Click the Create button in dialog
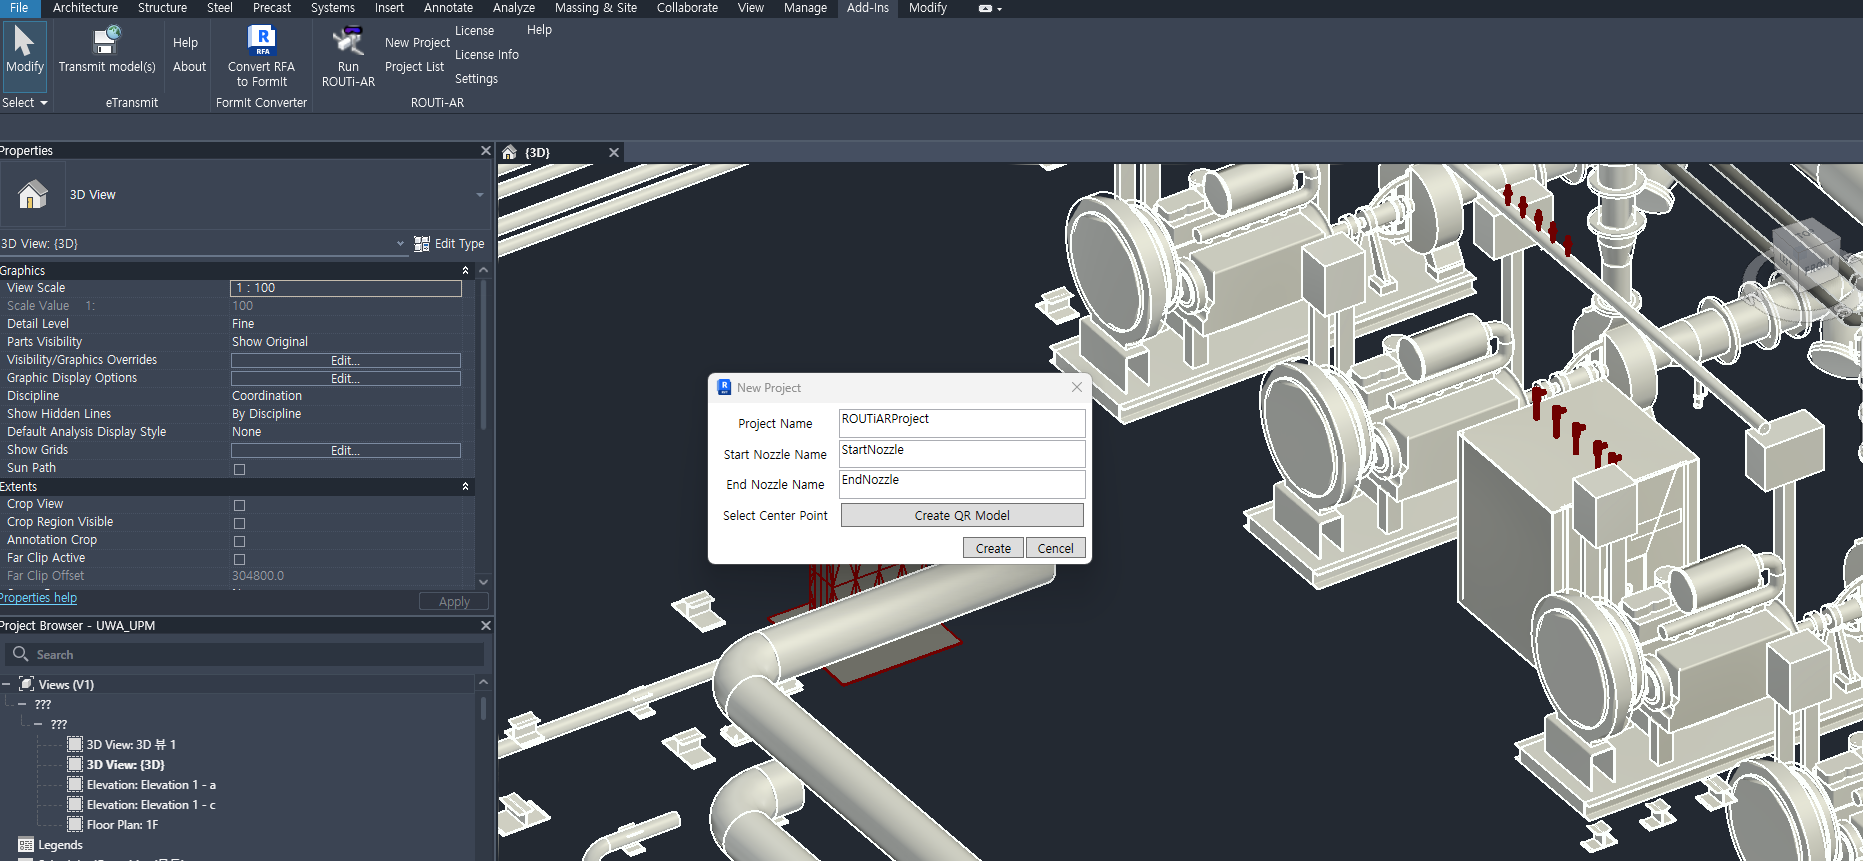The height and width of the screenshot is (861, 1863). coord(992,548)
